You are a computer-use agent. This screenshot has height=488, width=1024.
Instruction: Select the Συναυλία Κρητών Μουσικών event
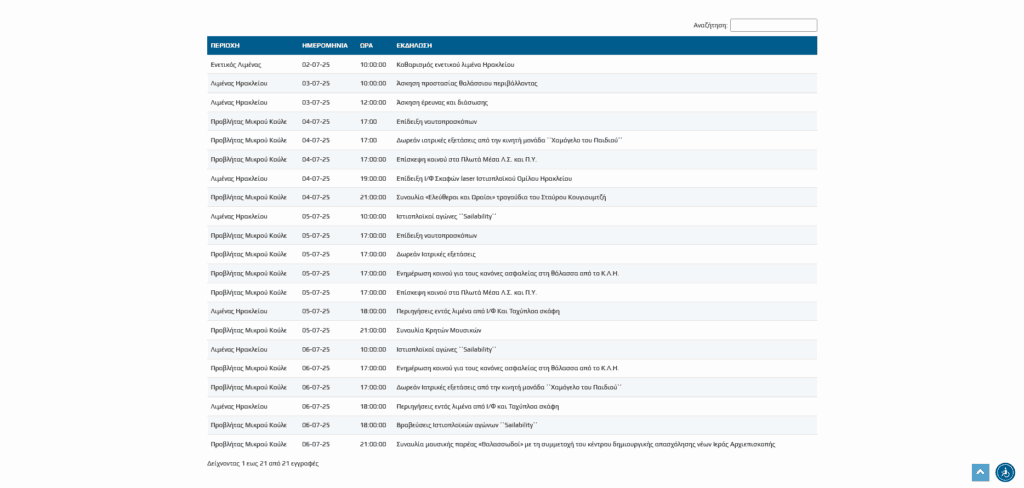(x=438, y=330)
